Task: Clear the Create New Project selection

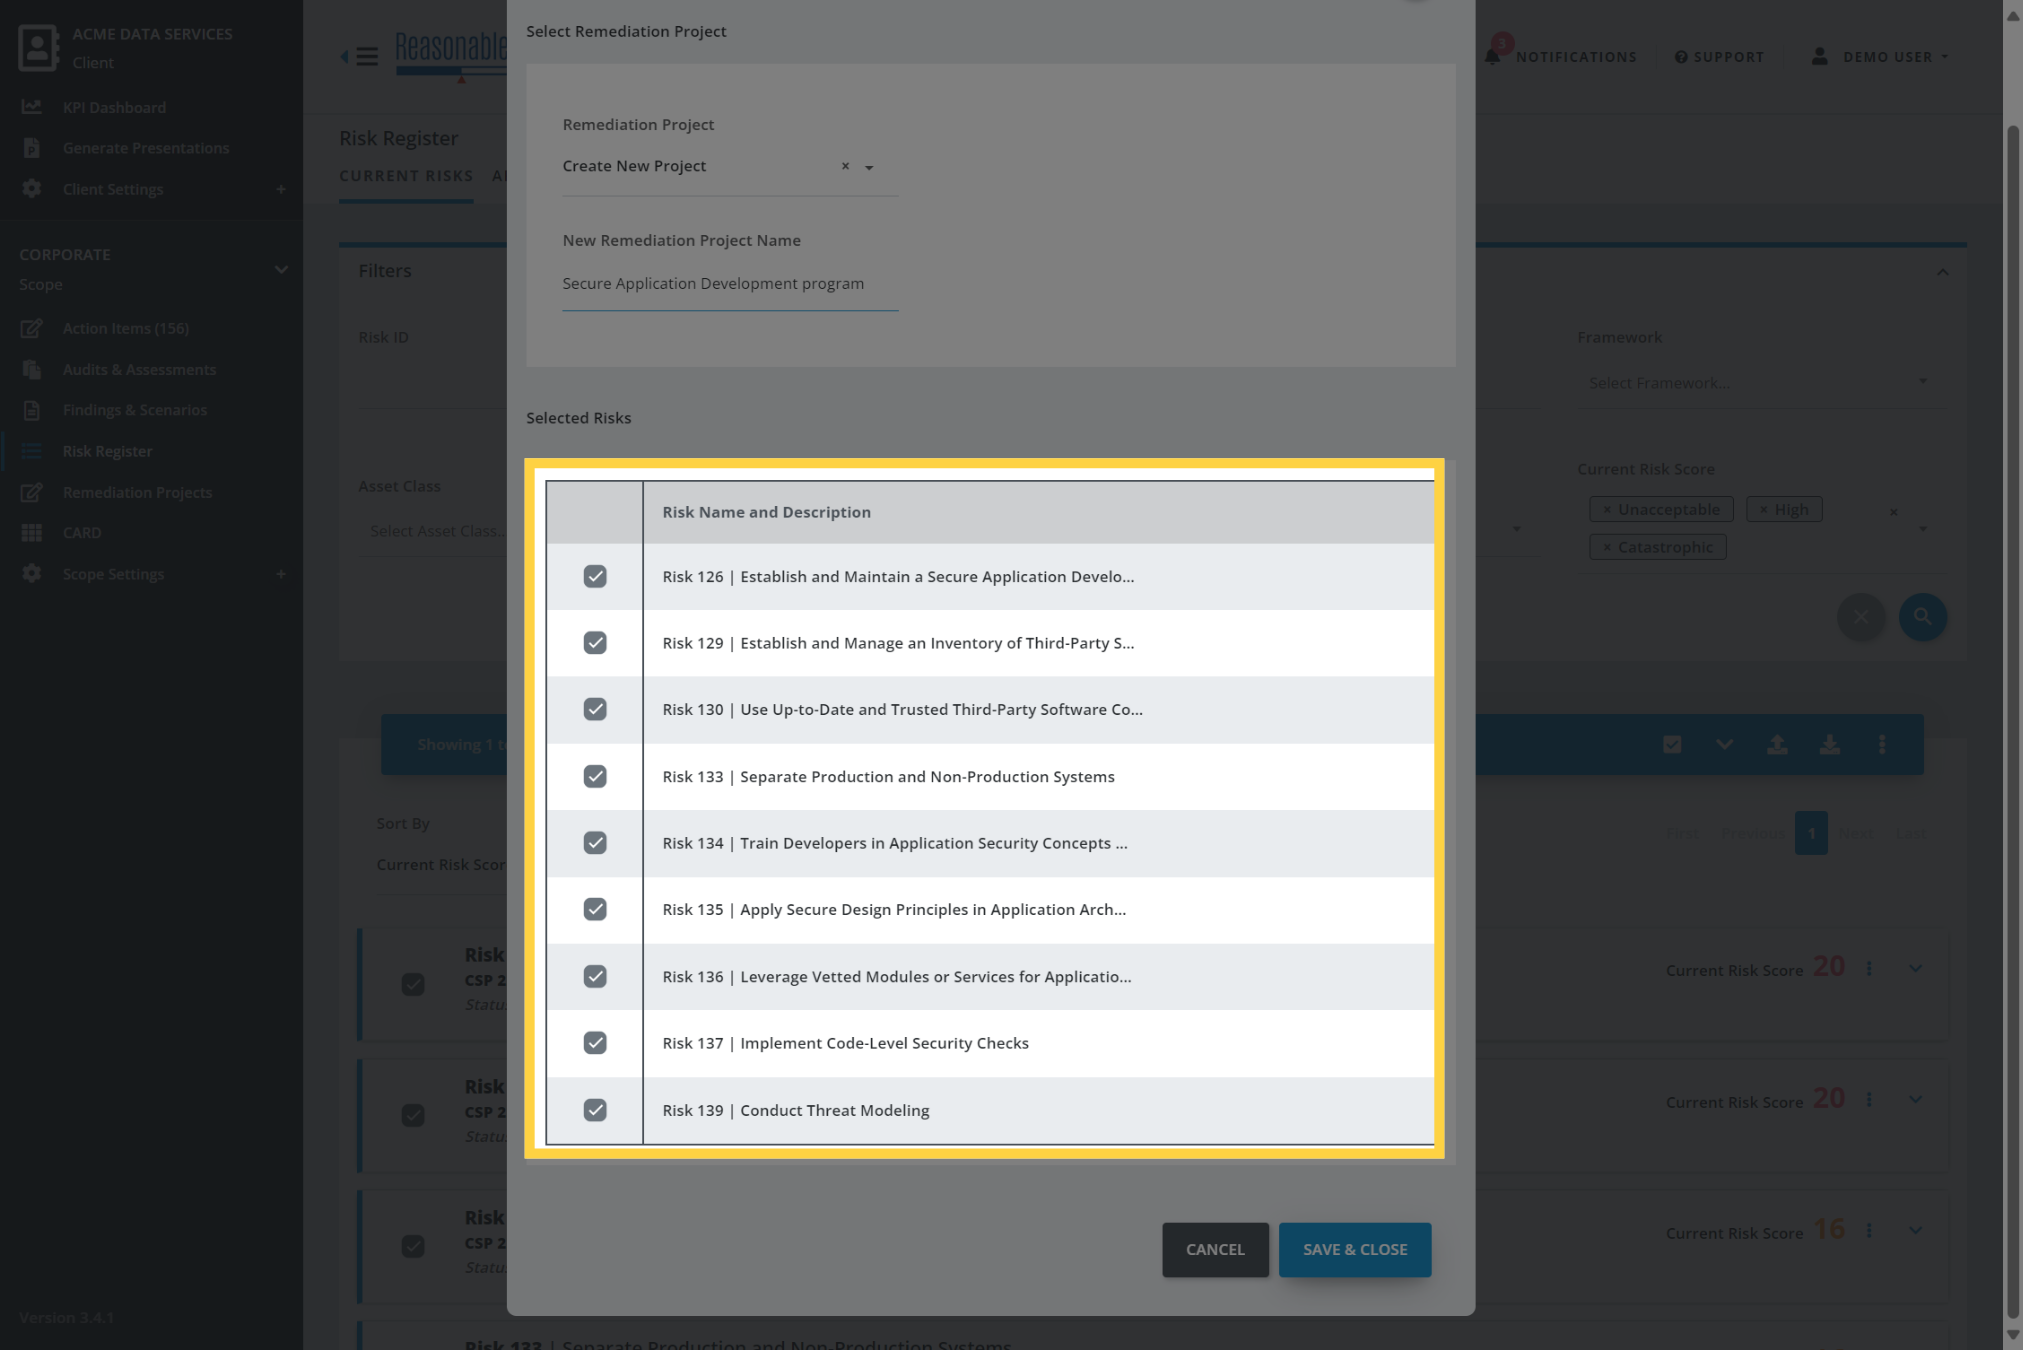Action: pyautogui.click(x=845, y=166)
